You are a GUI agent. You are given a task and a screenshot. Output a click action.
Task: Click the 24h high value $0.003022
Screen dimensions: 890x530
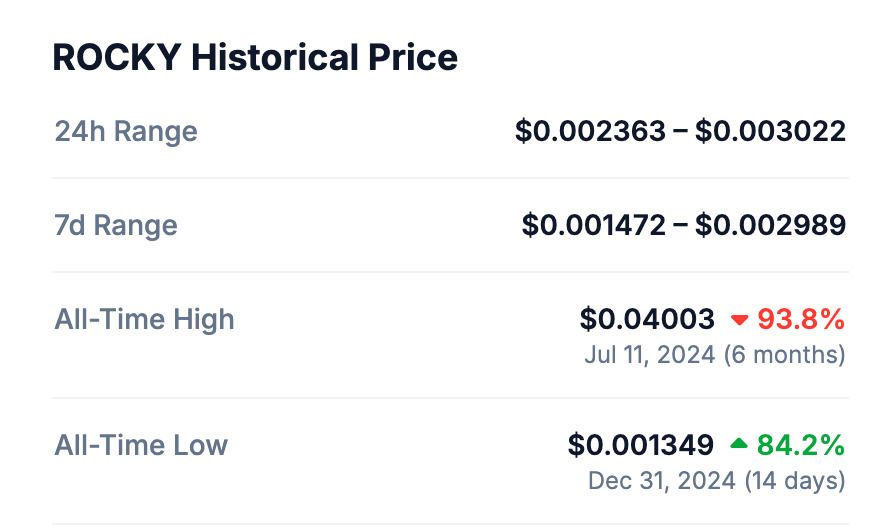point(771,131)
